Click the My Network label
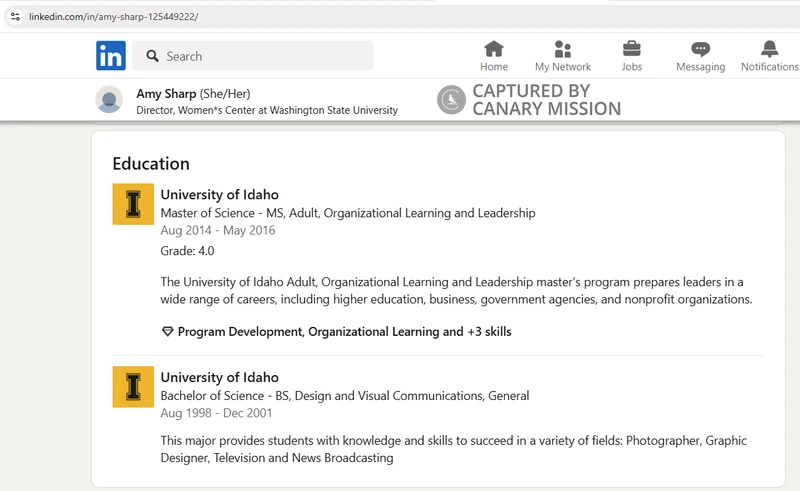The image size is (800, 491). 562,67
